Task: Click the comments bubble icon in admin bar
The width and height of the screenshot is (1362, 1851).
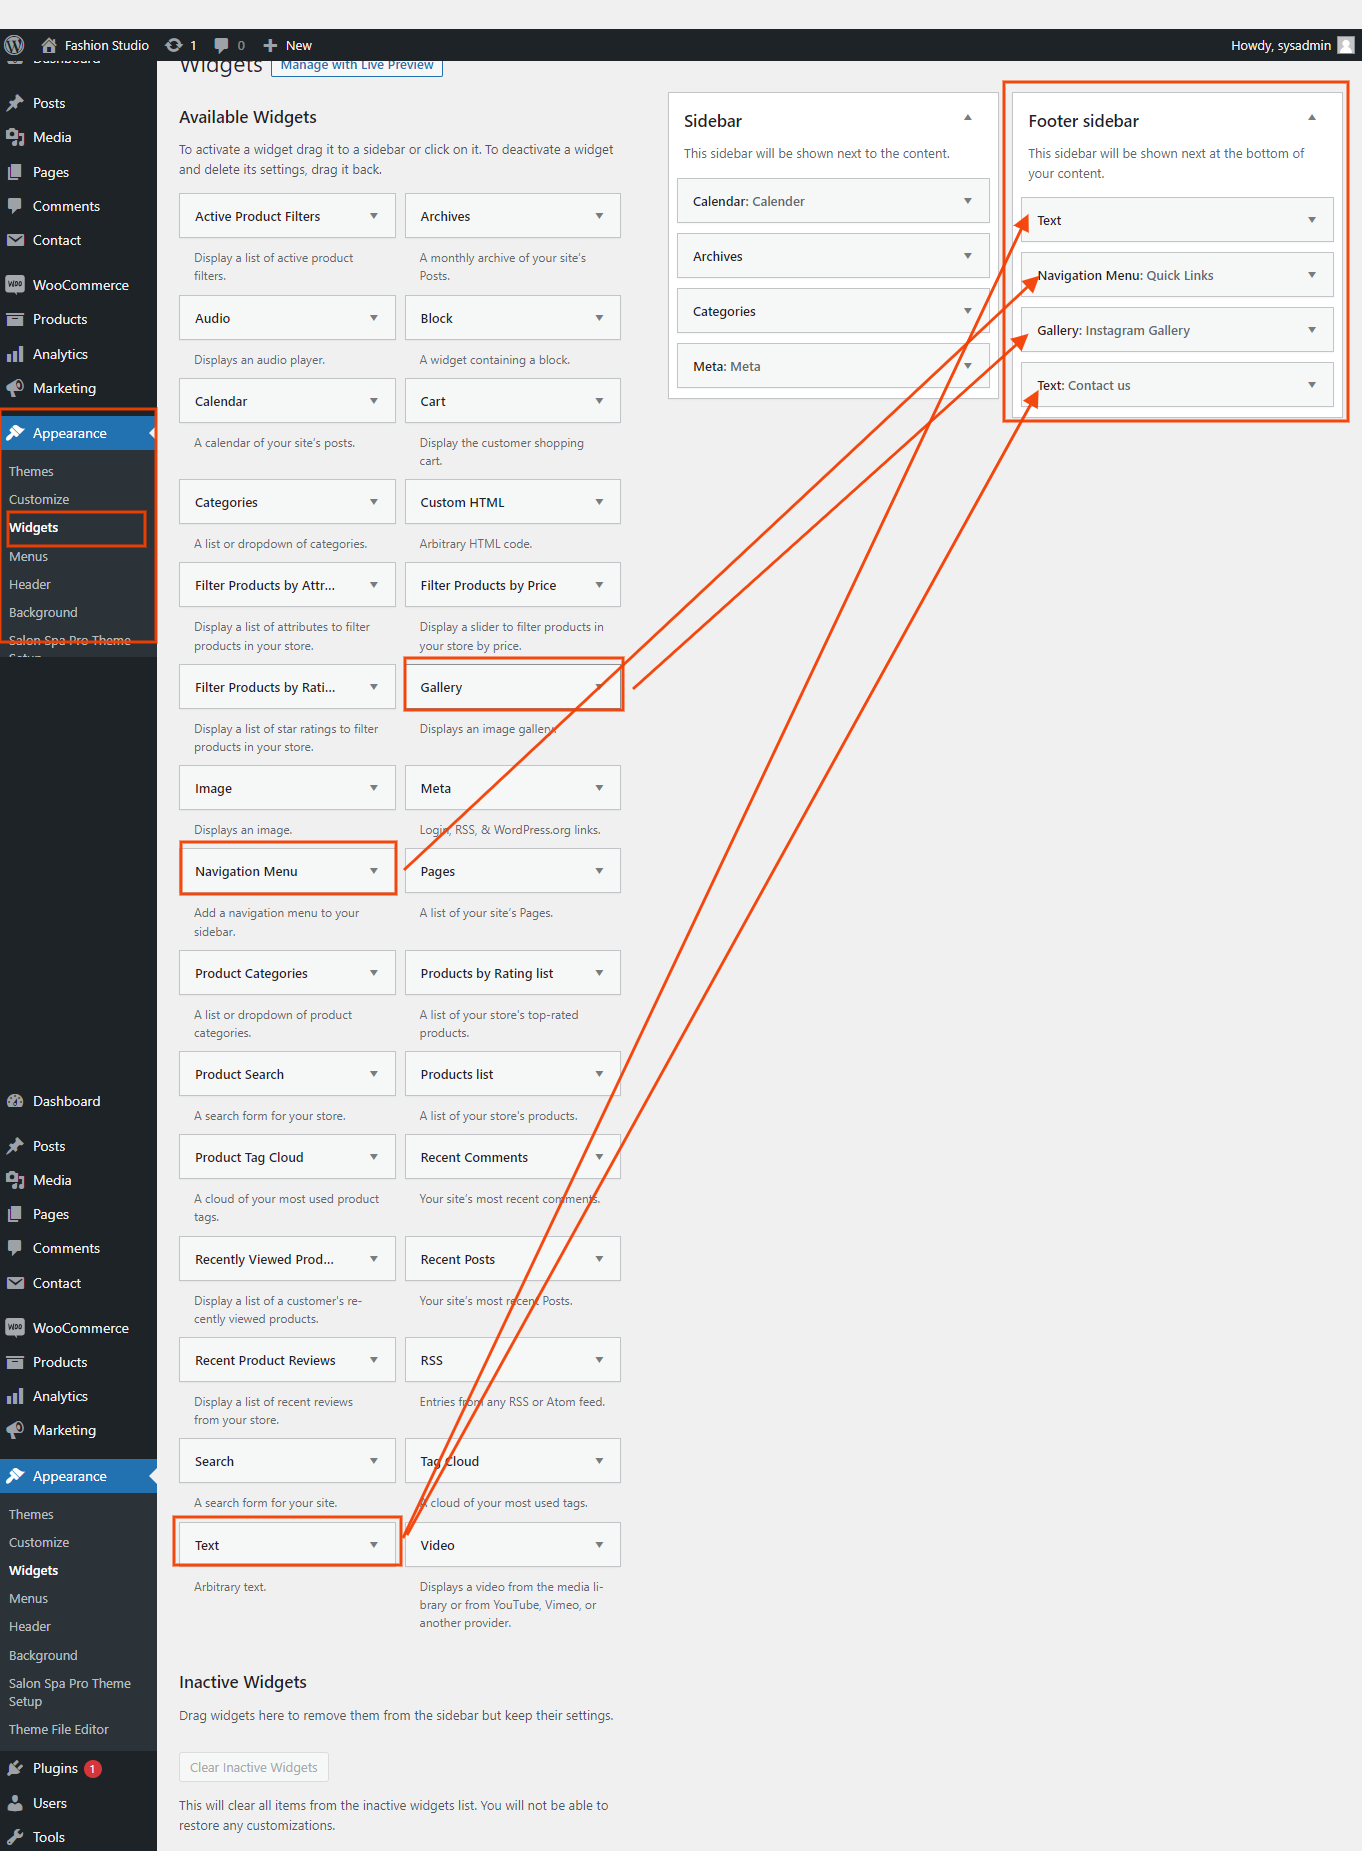Action: click(x=222, y=45)
